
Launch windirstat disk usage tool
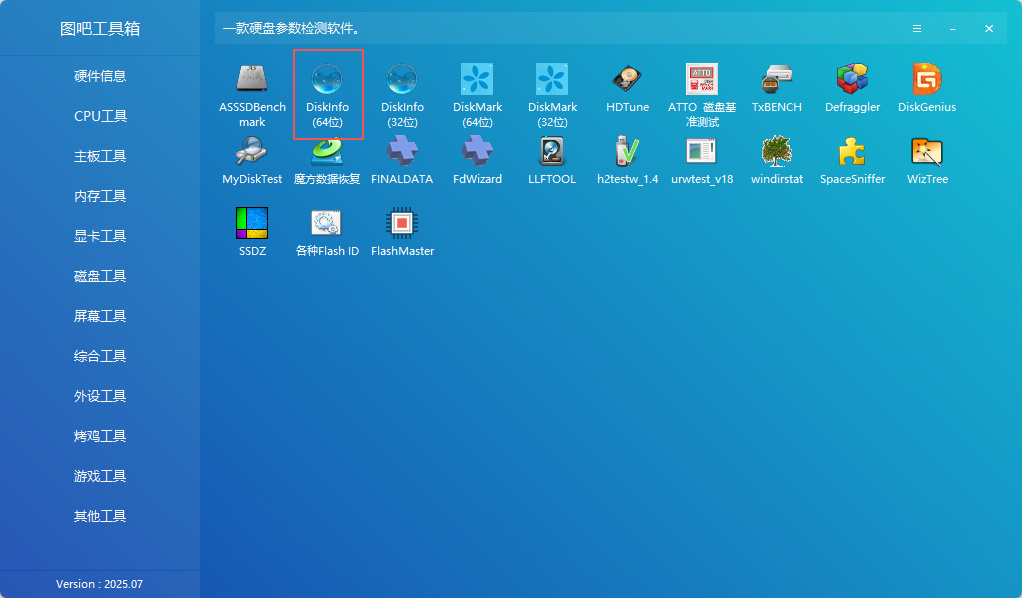[x=777, y=160]
